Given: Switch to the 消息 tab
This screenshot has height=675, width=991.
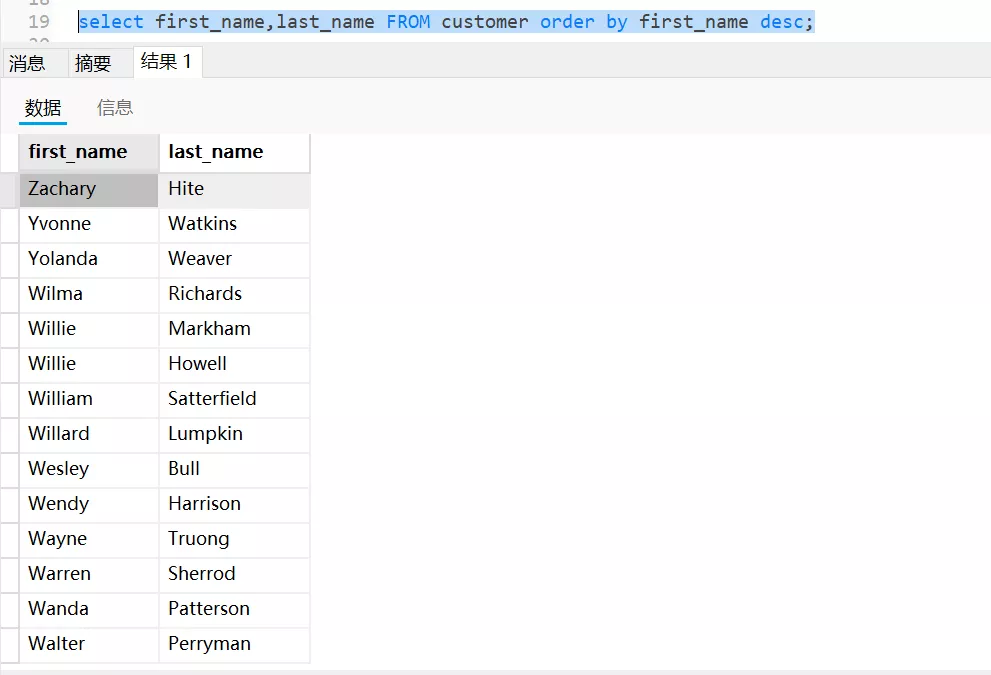Looking at the screenshot, I should [x=27, y=64].
